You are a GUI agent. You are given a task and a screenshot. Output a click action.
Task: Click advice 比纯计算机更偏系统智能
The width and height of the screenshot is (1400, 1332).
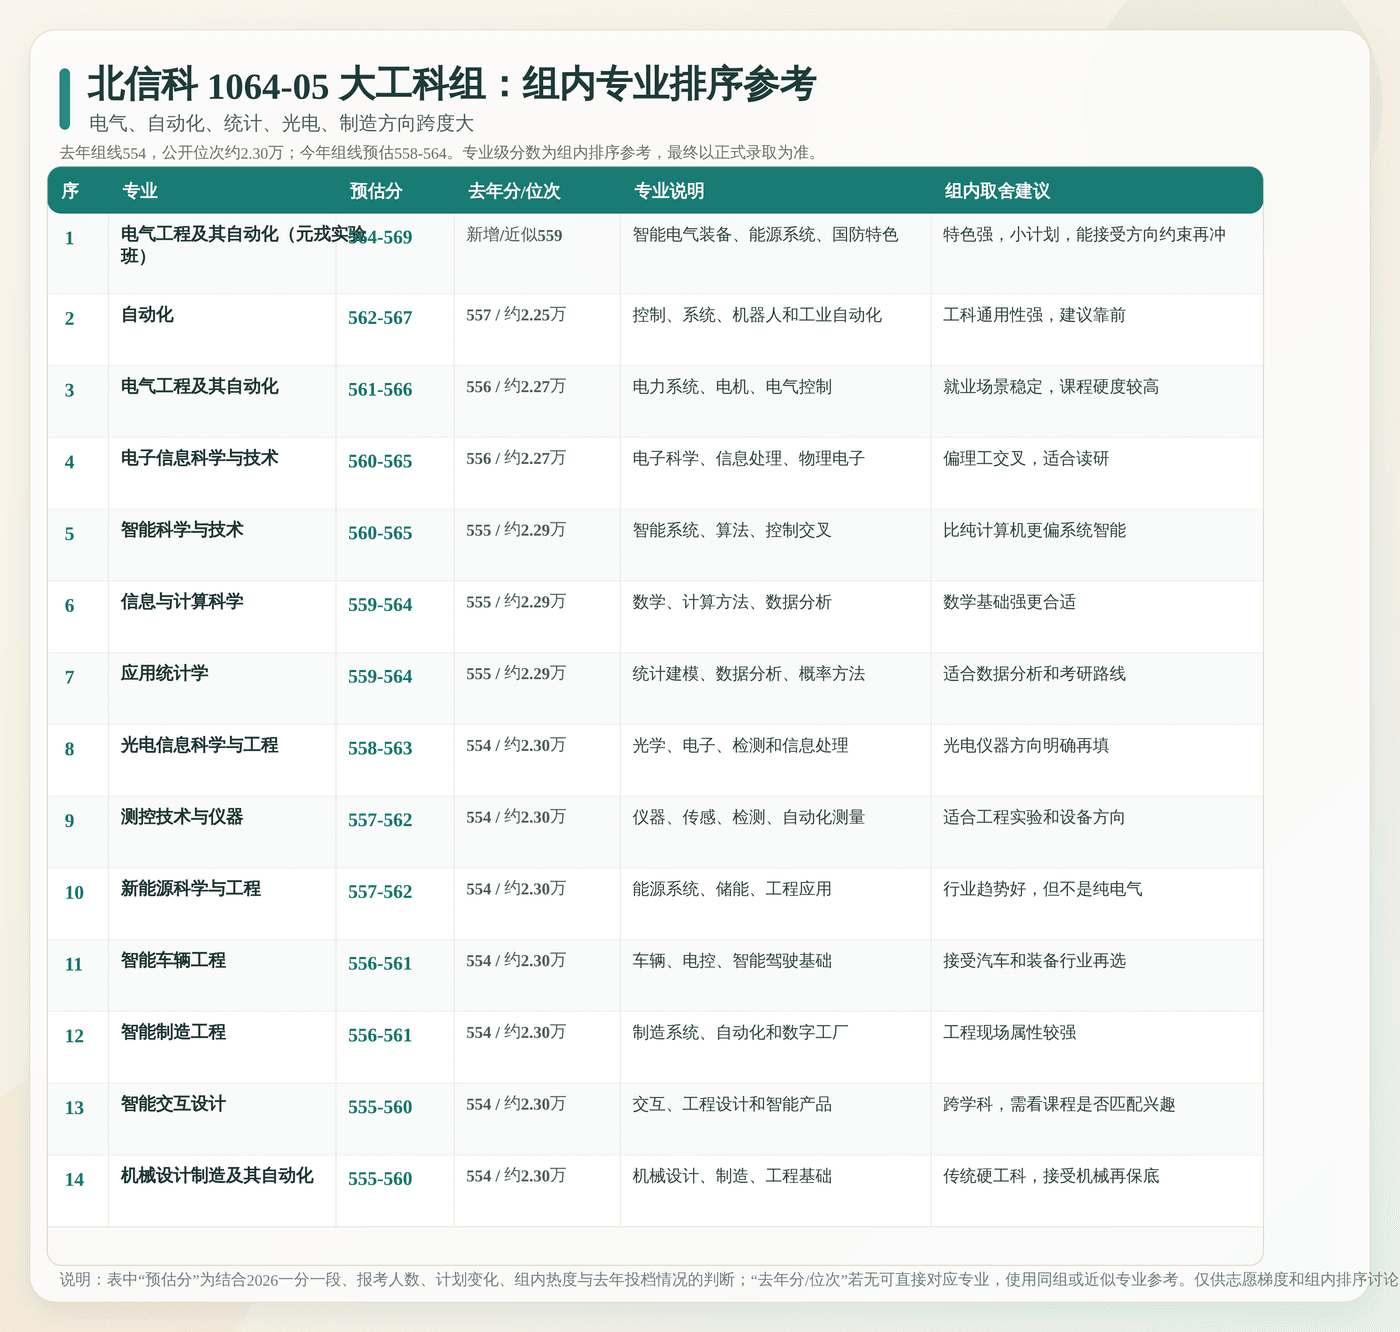coord(1034,531)
